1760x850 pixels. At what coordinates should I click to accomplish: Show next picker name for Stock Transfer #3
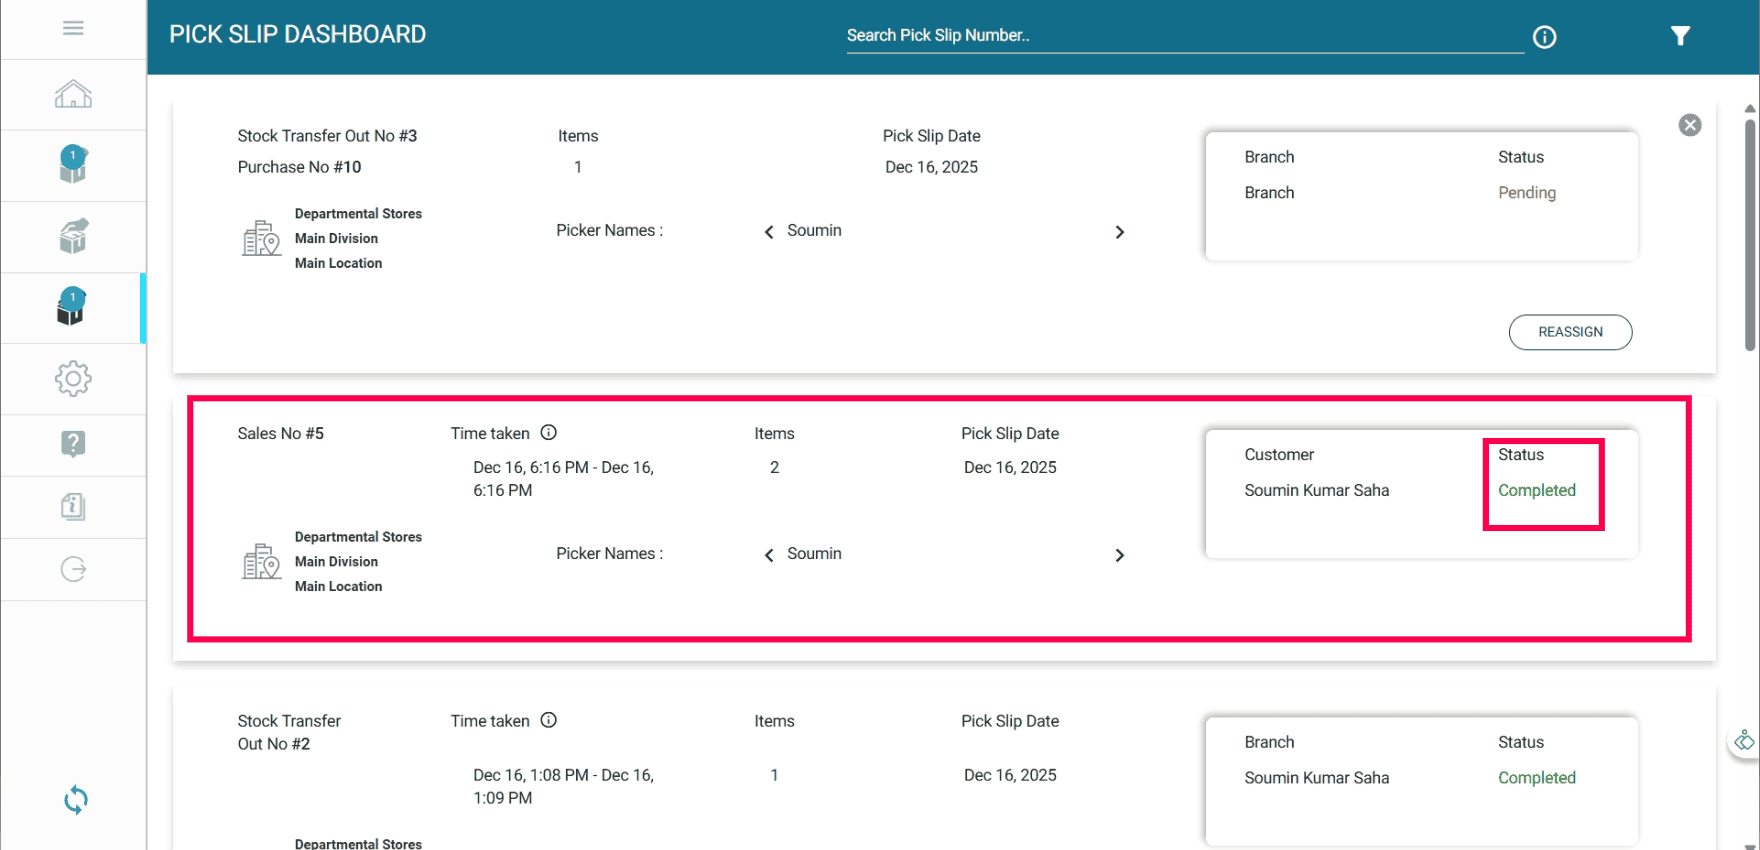tap(1120, 232)
